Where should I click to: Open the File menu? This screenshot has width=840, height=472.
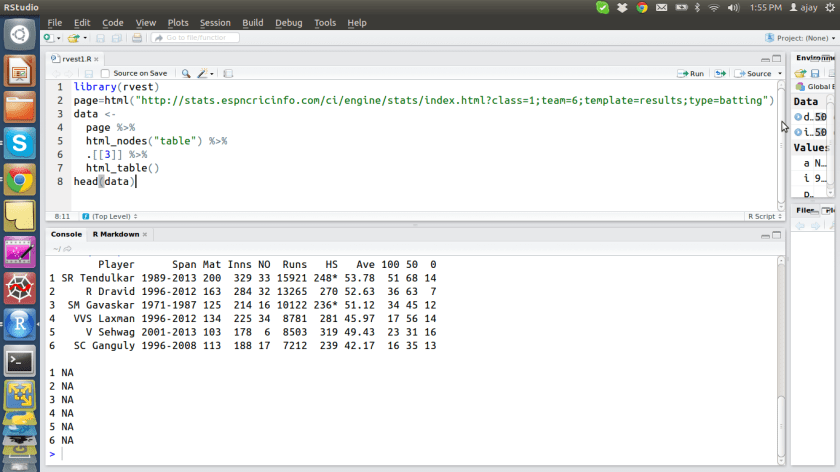(55, 23)
